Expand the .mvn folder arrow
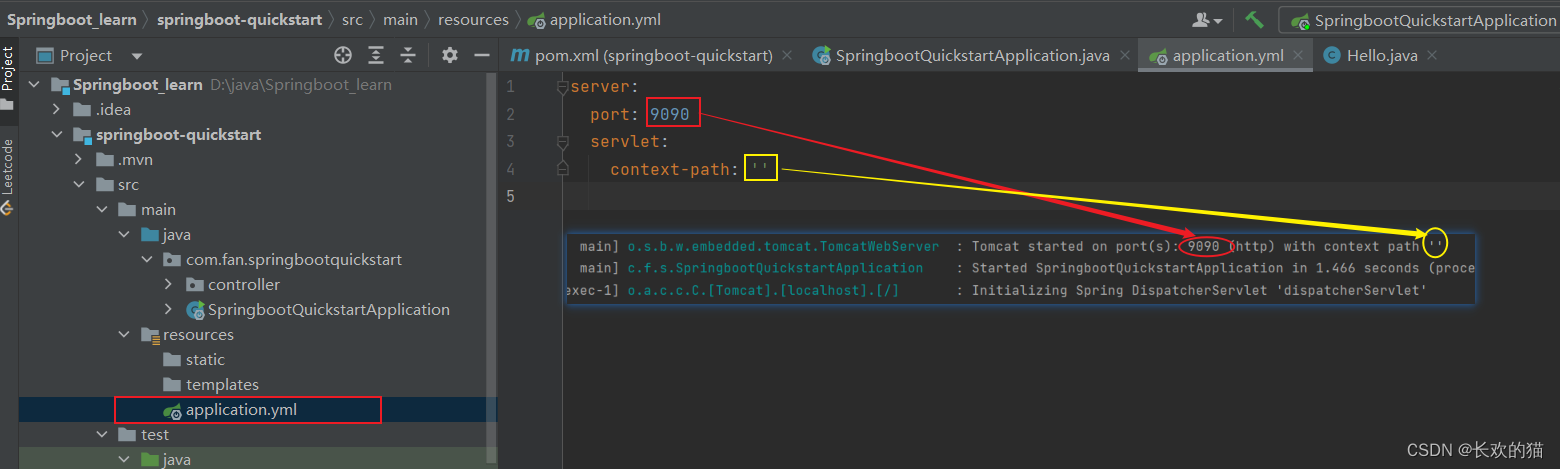 [80, 160]
